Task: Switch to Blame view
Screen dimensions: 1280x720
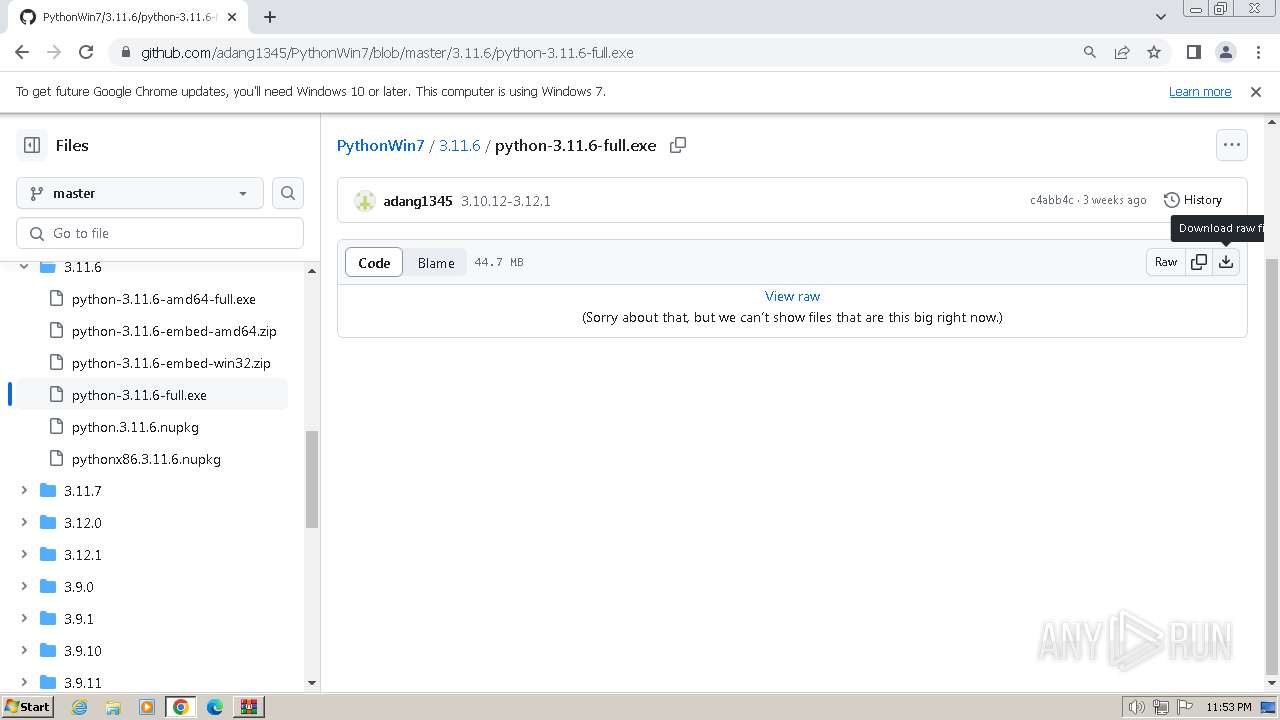Action: pyautogui.click(x=436, y=262)
